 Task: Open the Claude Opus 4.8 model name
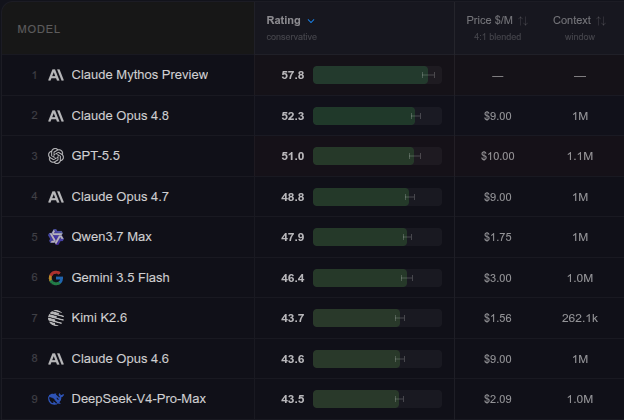(120, 116)
